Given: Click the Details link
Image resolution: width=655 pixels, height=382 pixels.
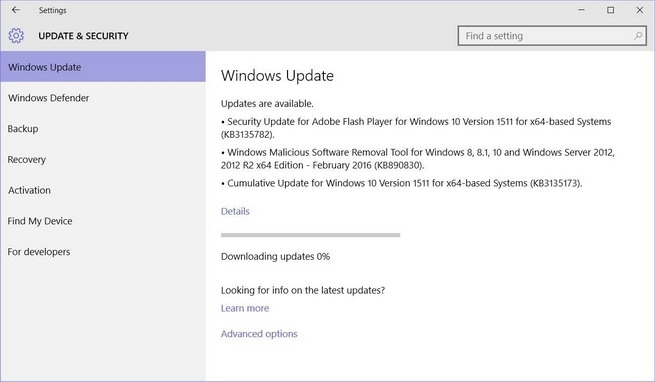Looking at the screenshot, I should point(235,211).
